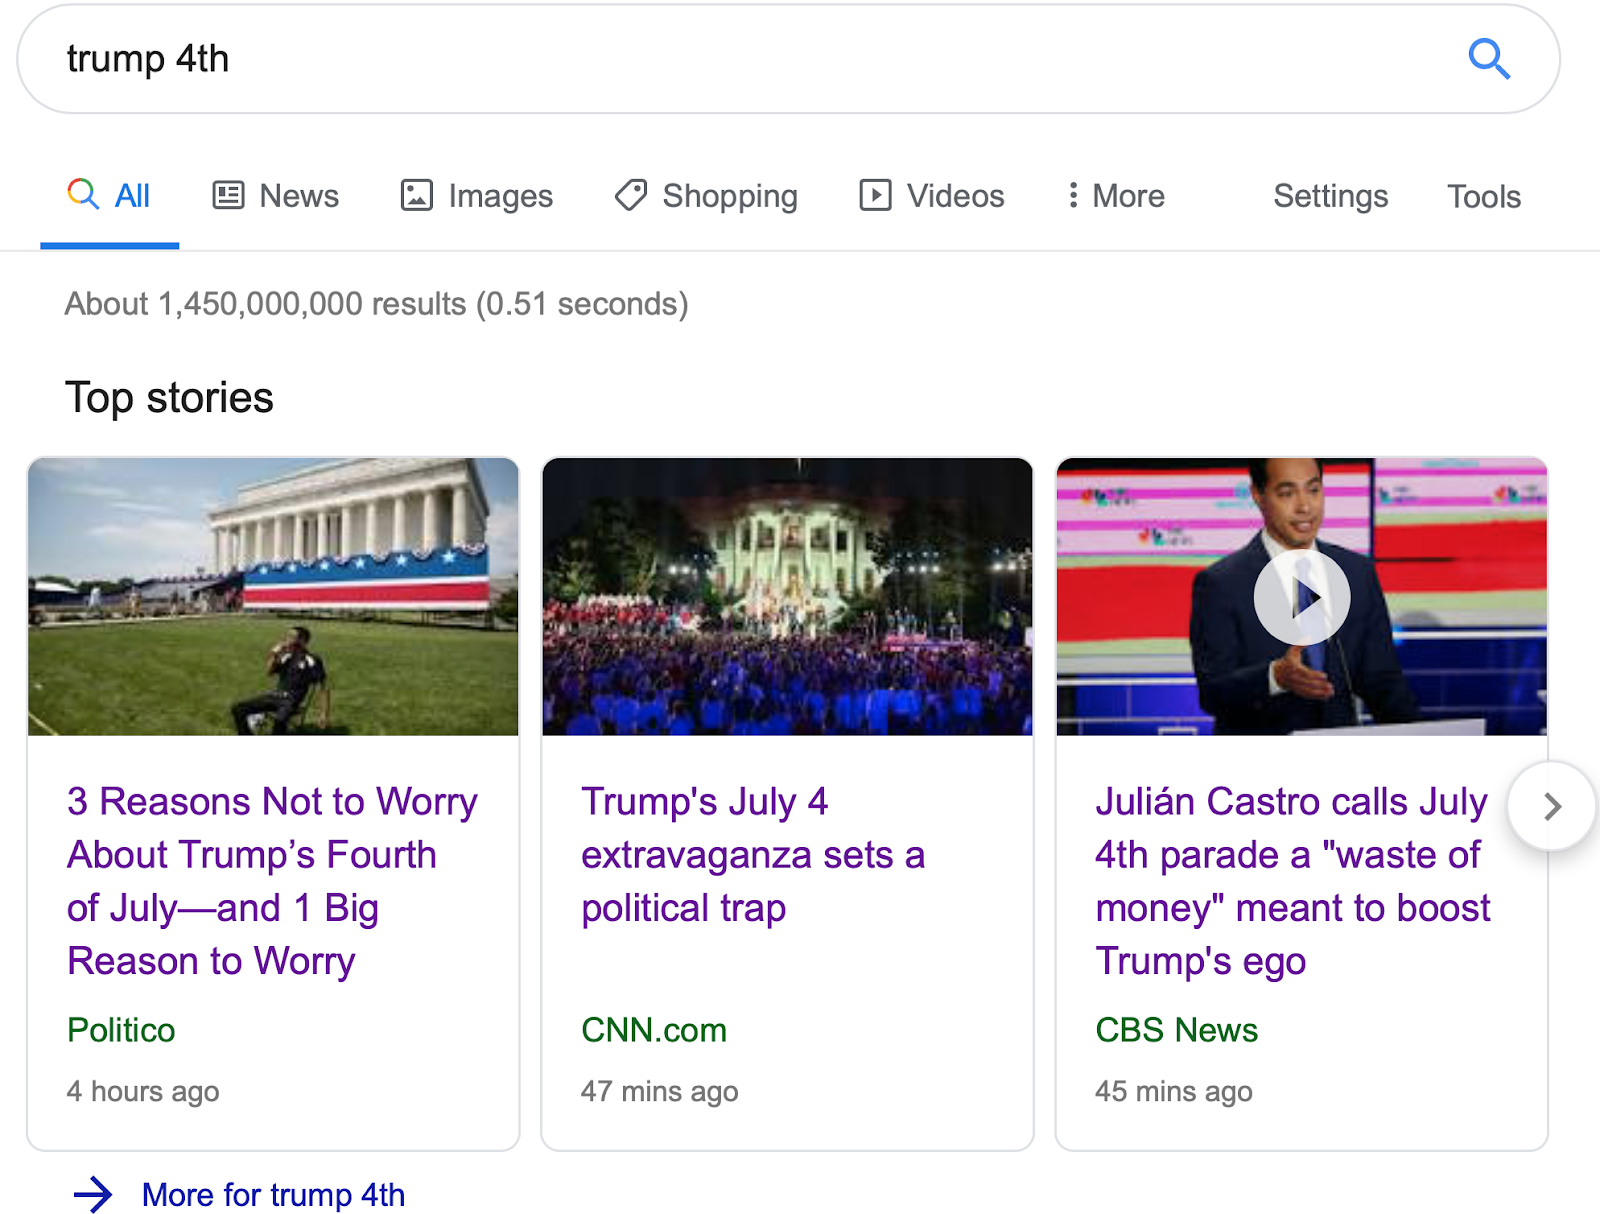
Task: Open Settings
Action: coord(1330,196)
